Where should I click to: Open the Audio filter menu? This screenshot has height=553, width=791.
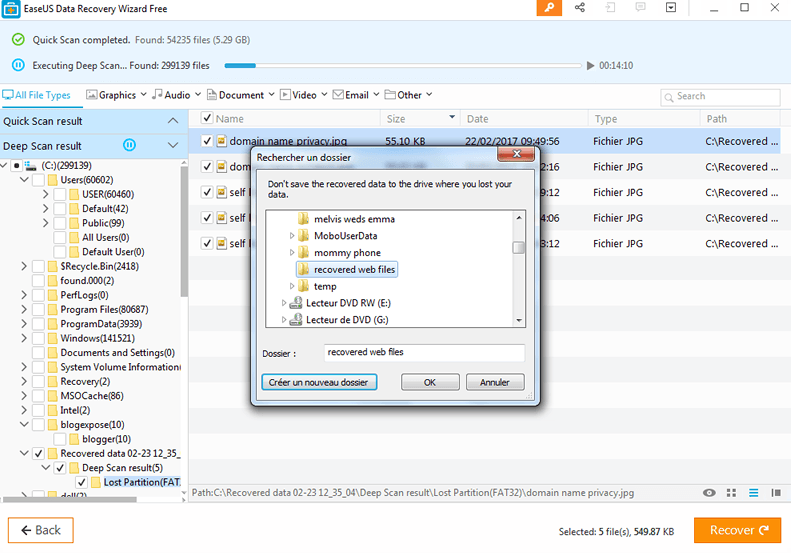point(198,94)
